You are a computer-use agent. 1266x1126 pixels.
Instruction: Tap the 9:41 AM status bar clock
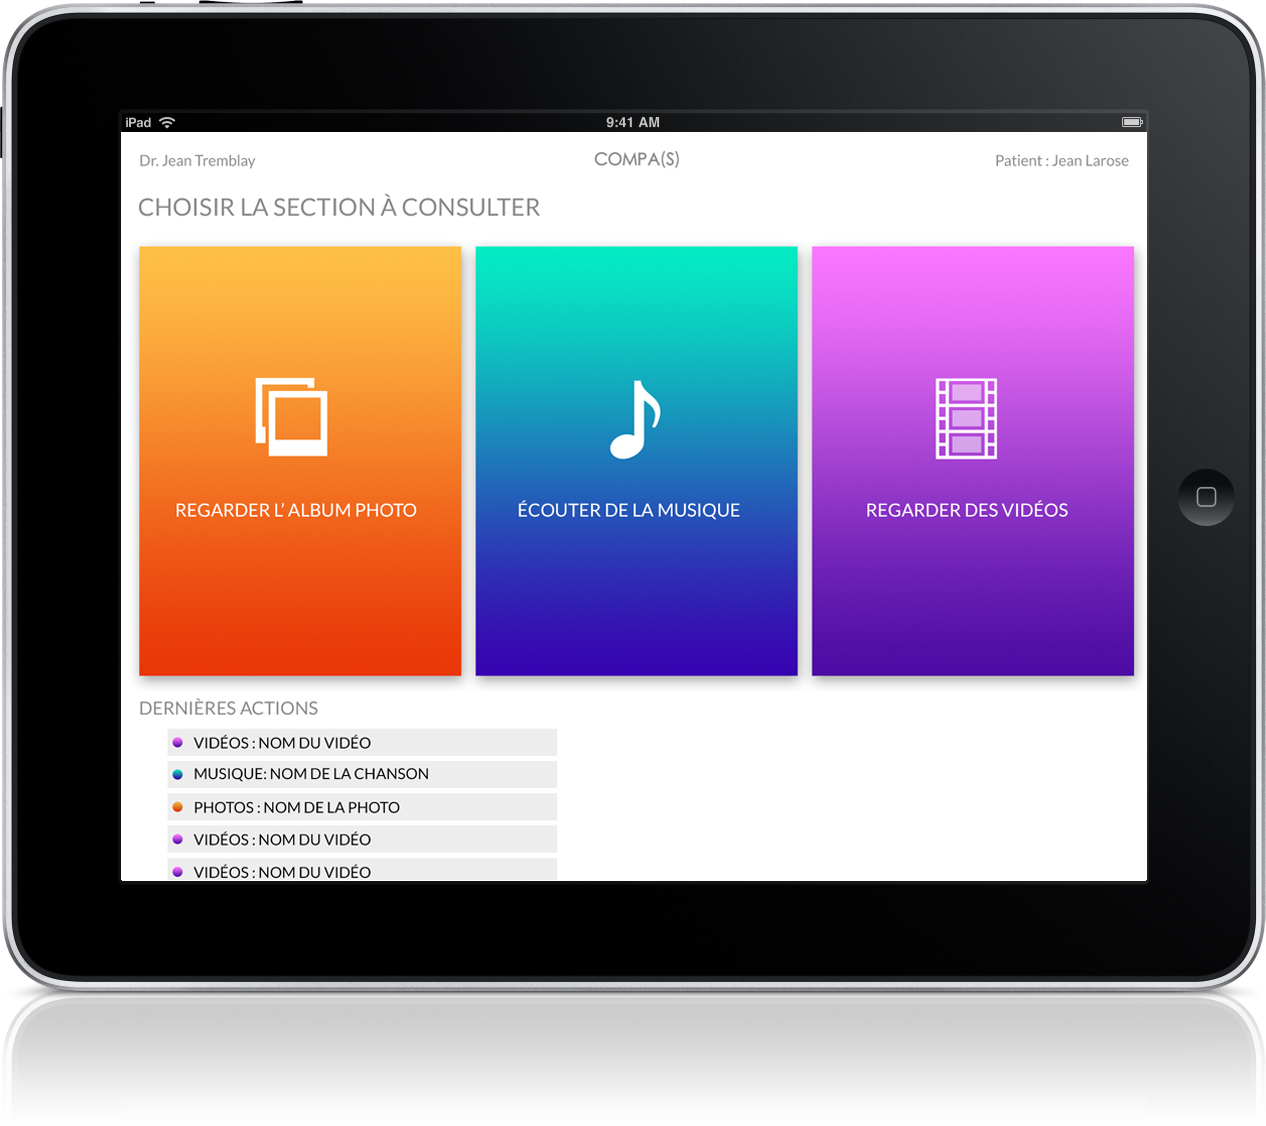click(x=632, y=122)
